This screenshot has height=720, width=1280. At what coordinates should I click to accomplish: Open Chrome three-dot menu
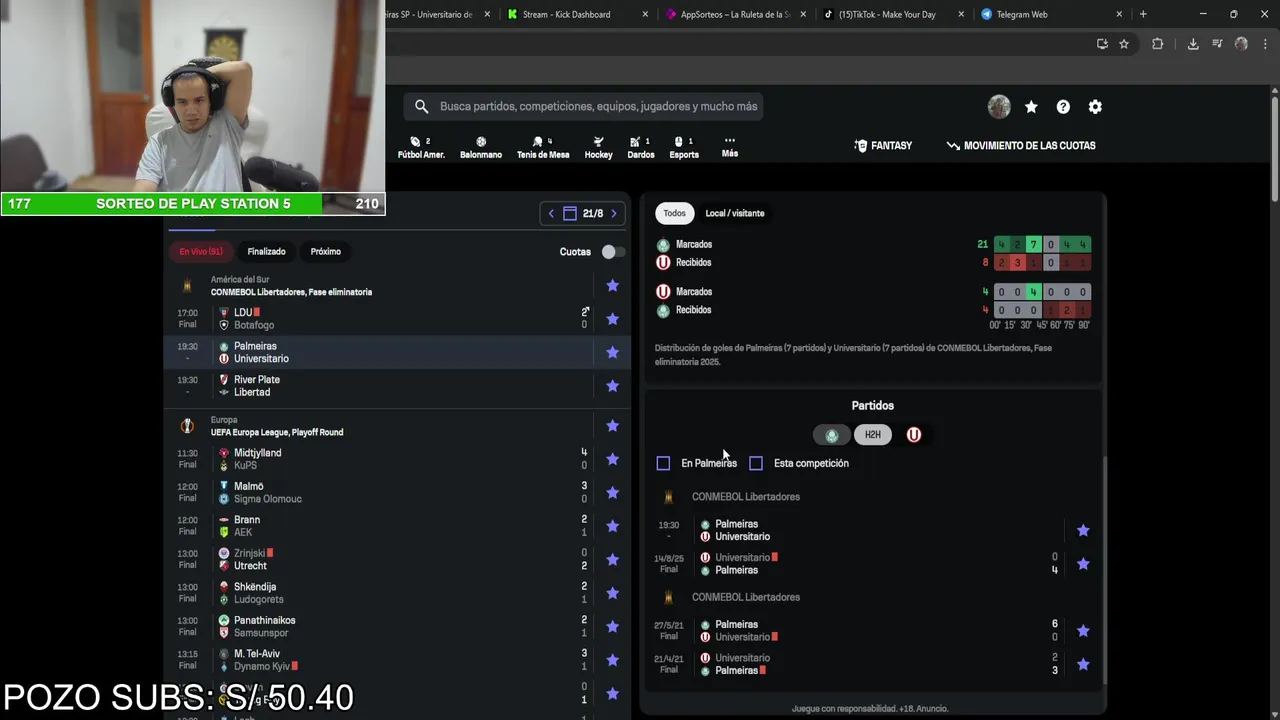click(x=1263, y=44)
